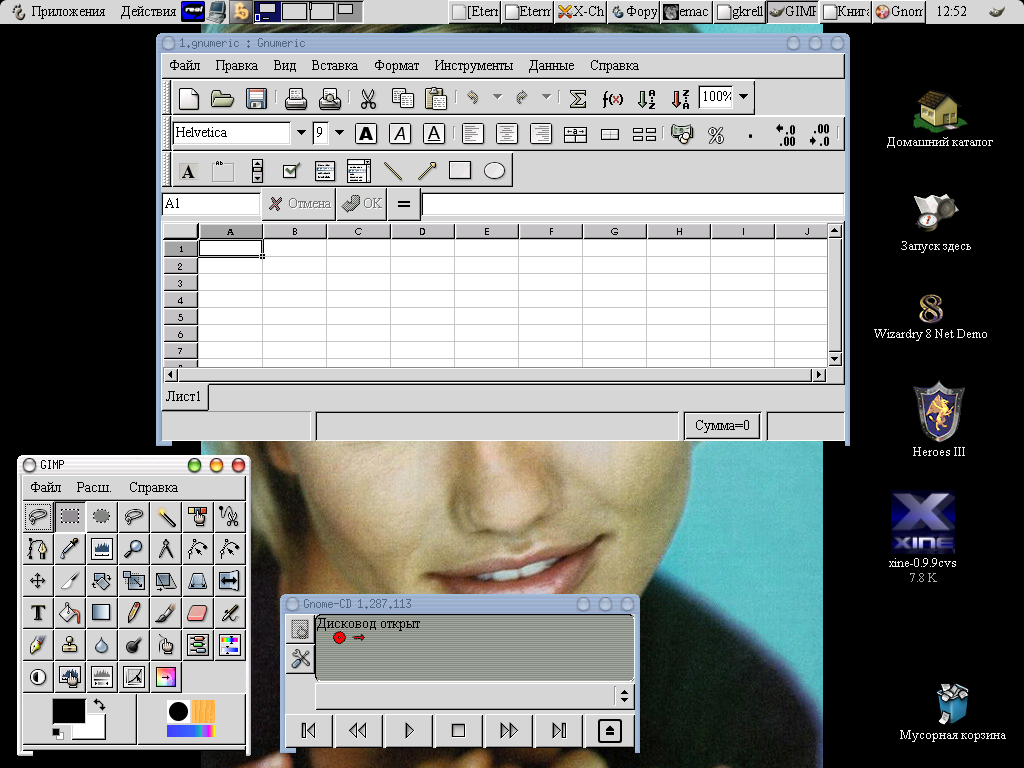Click the scissors Cut icon in Gnumeric

click(367, 99)
